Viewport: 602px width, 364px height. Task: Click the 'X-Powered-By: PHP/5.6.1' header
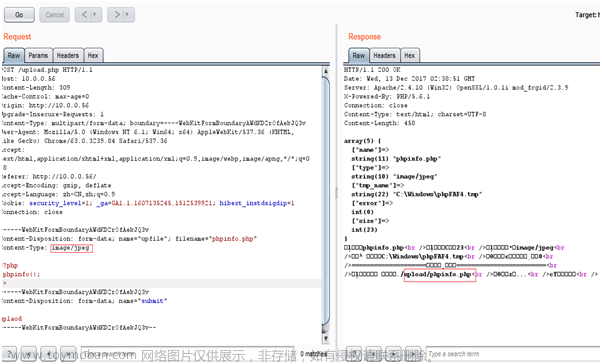[387, 96]
